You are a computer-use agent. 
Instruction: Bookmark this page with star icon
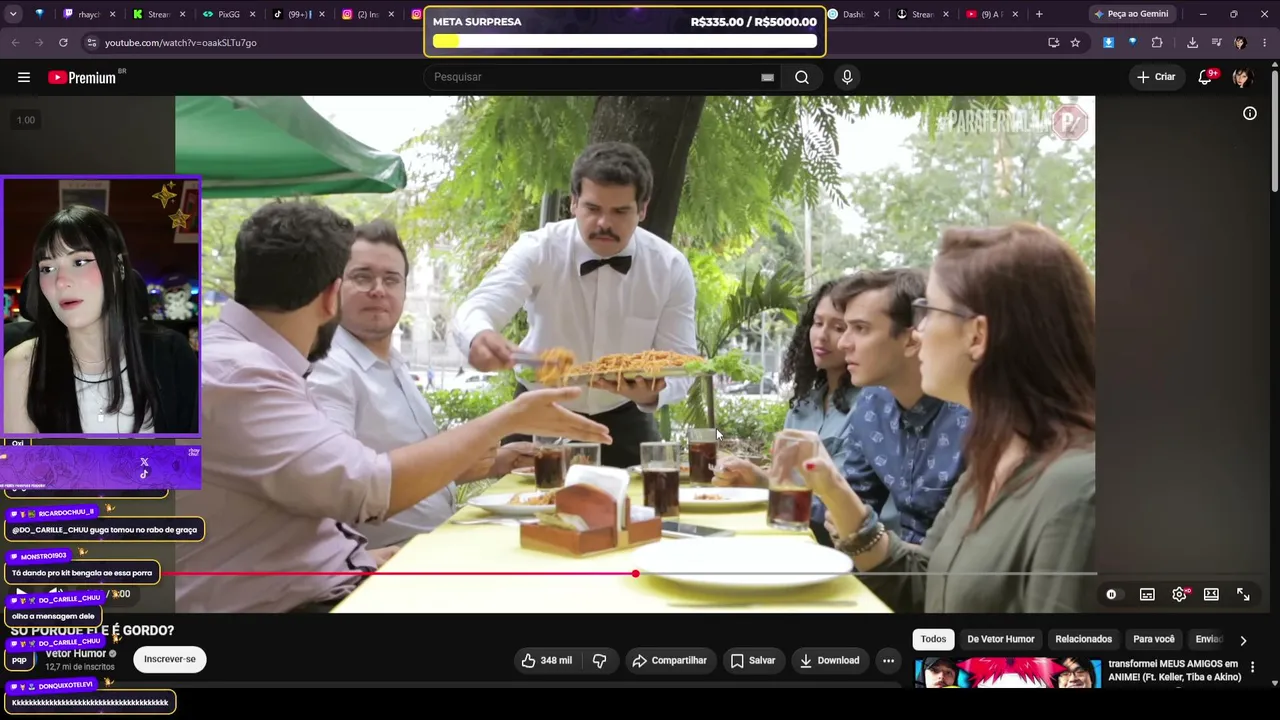tap(1075, 43)
